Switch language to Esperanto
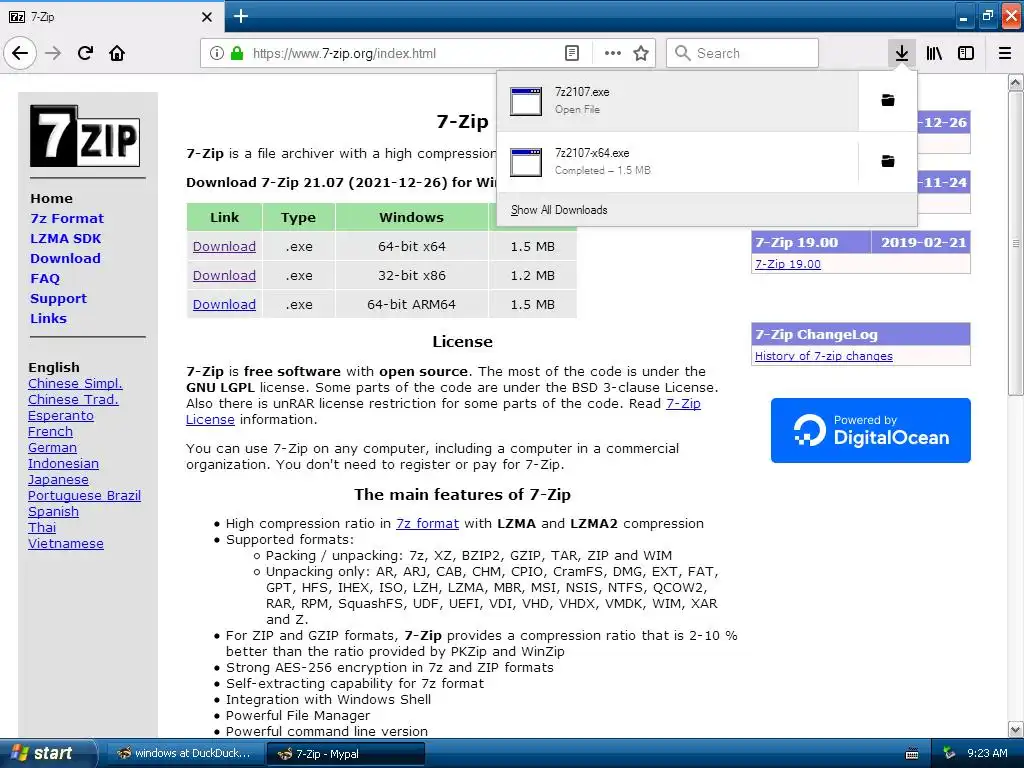Image resolution: width=1024 pixels, height=768 pixels. tap(61, 415)
